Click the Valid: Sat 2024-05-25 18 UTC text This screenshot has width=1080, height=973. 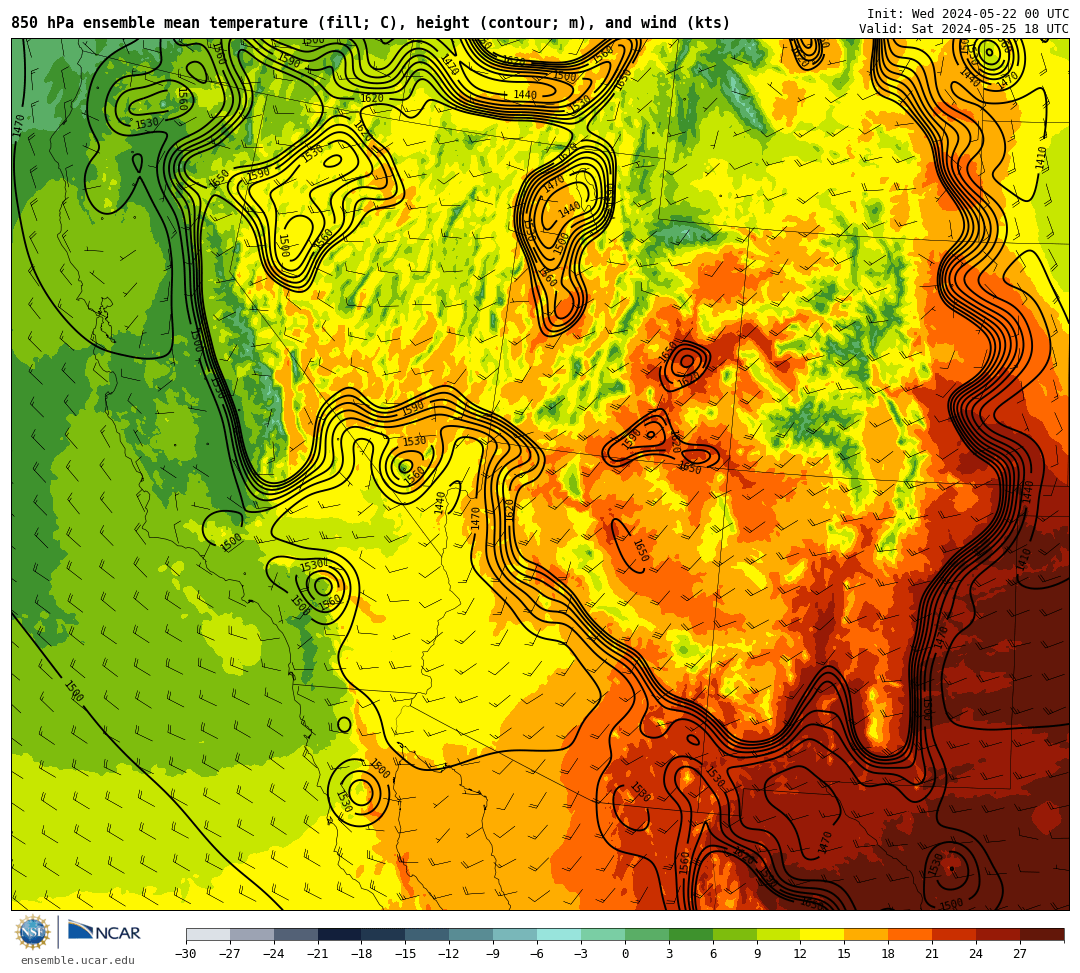coord(964,29)
